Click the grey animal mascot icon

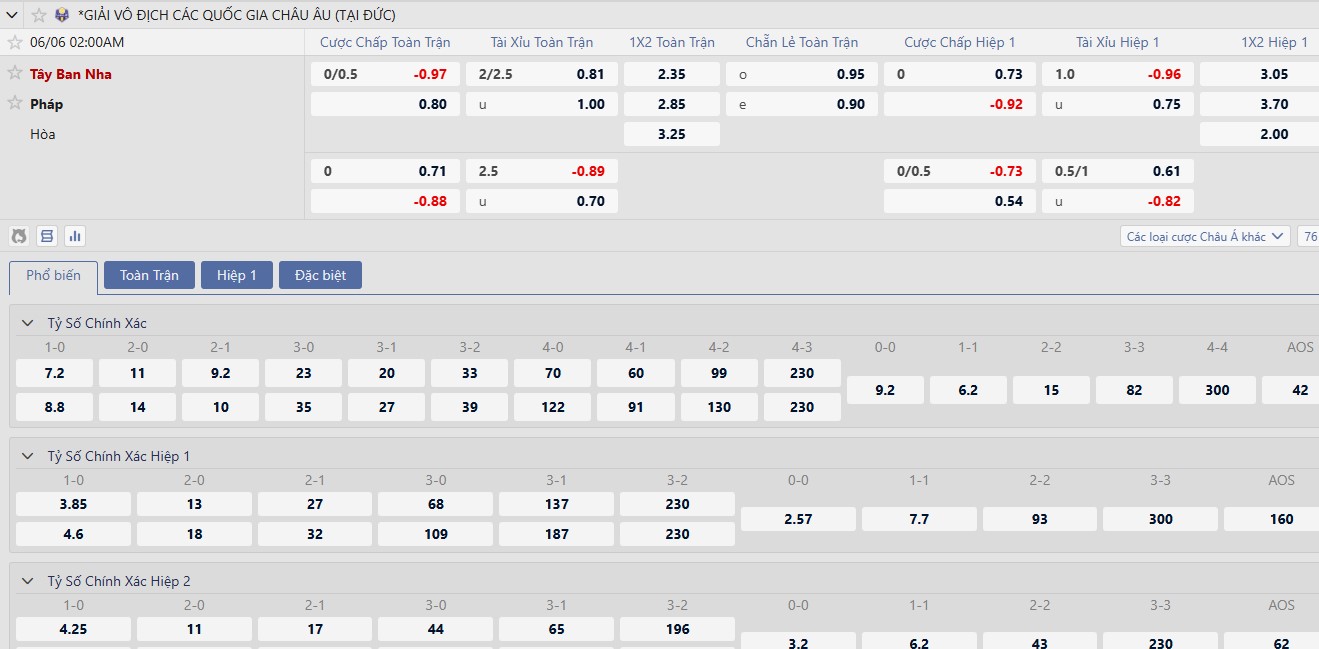[x=18, y=236]
